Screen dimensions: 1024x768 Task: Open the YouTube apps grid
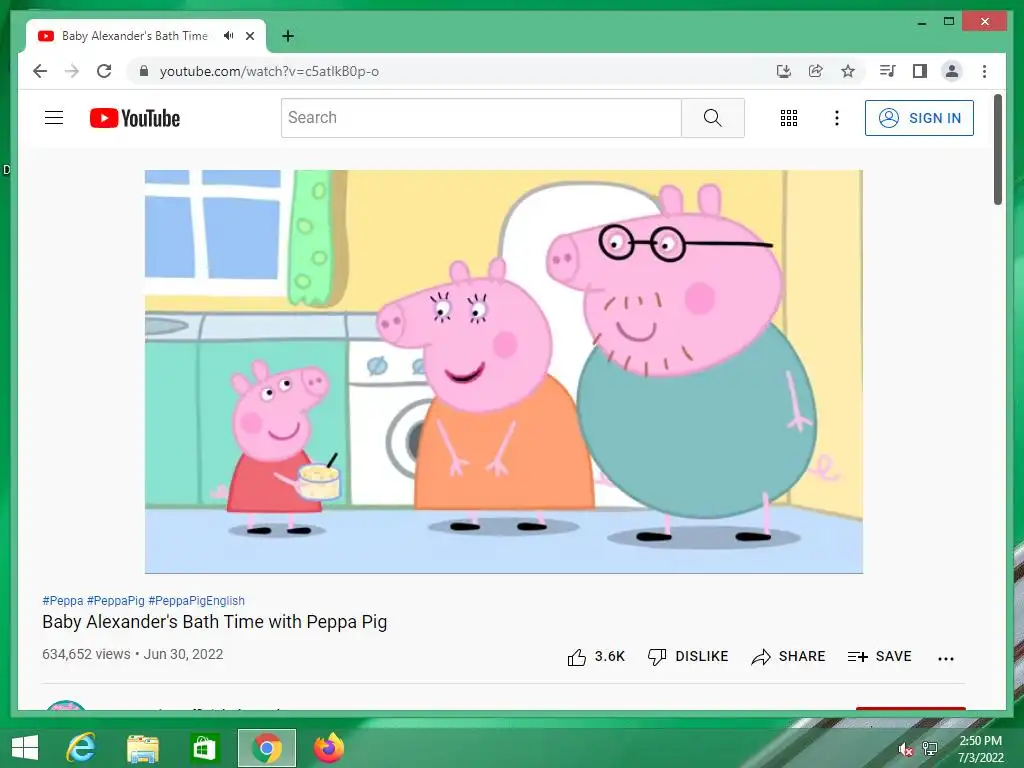pos(788,118)
